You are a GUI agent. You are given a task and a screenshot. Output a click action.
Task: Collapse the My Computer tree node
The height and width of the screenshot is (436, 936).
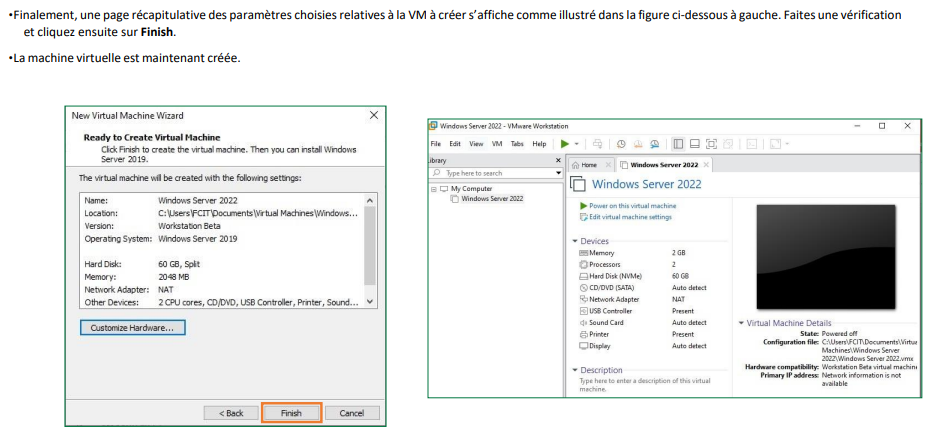point(433,189)
